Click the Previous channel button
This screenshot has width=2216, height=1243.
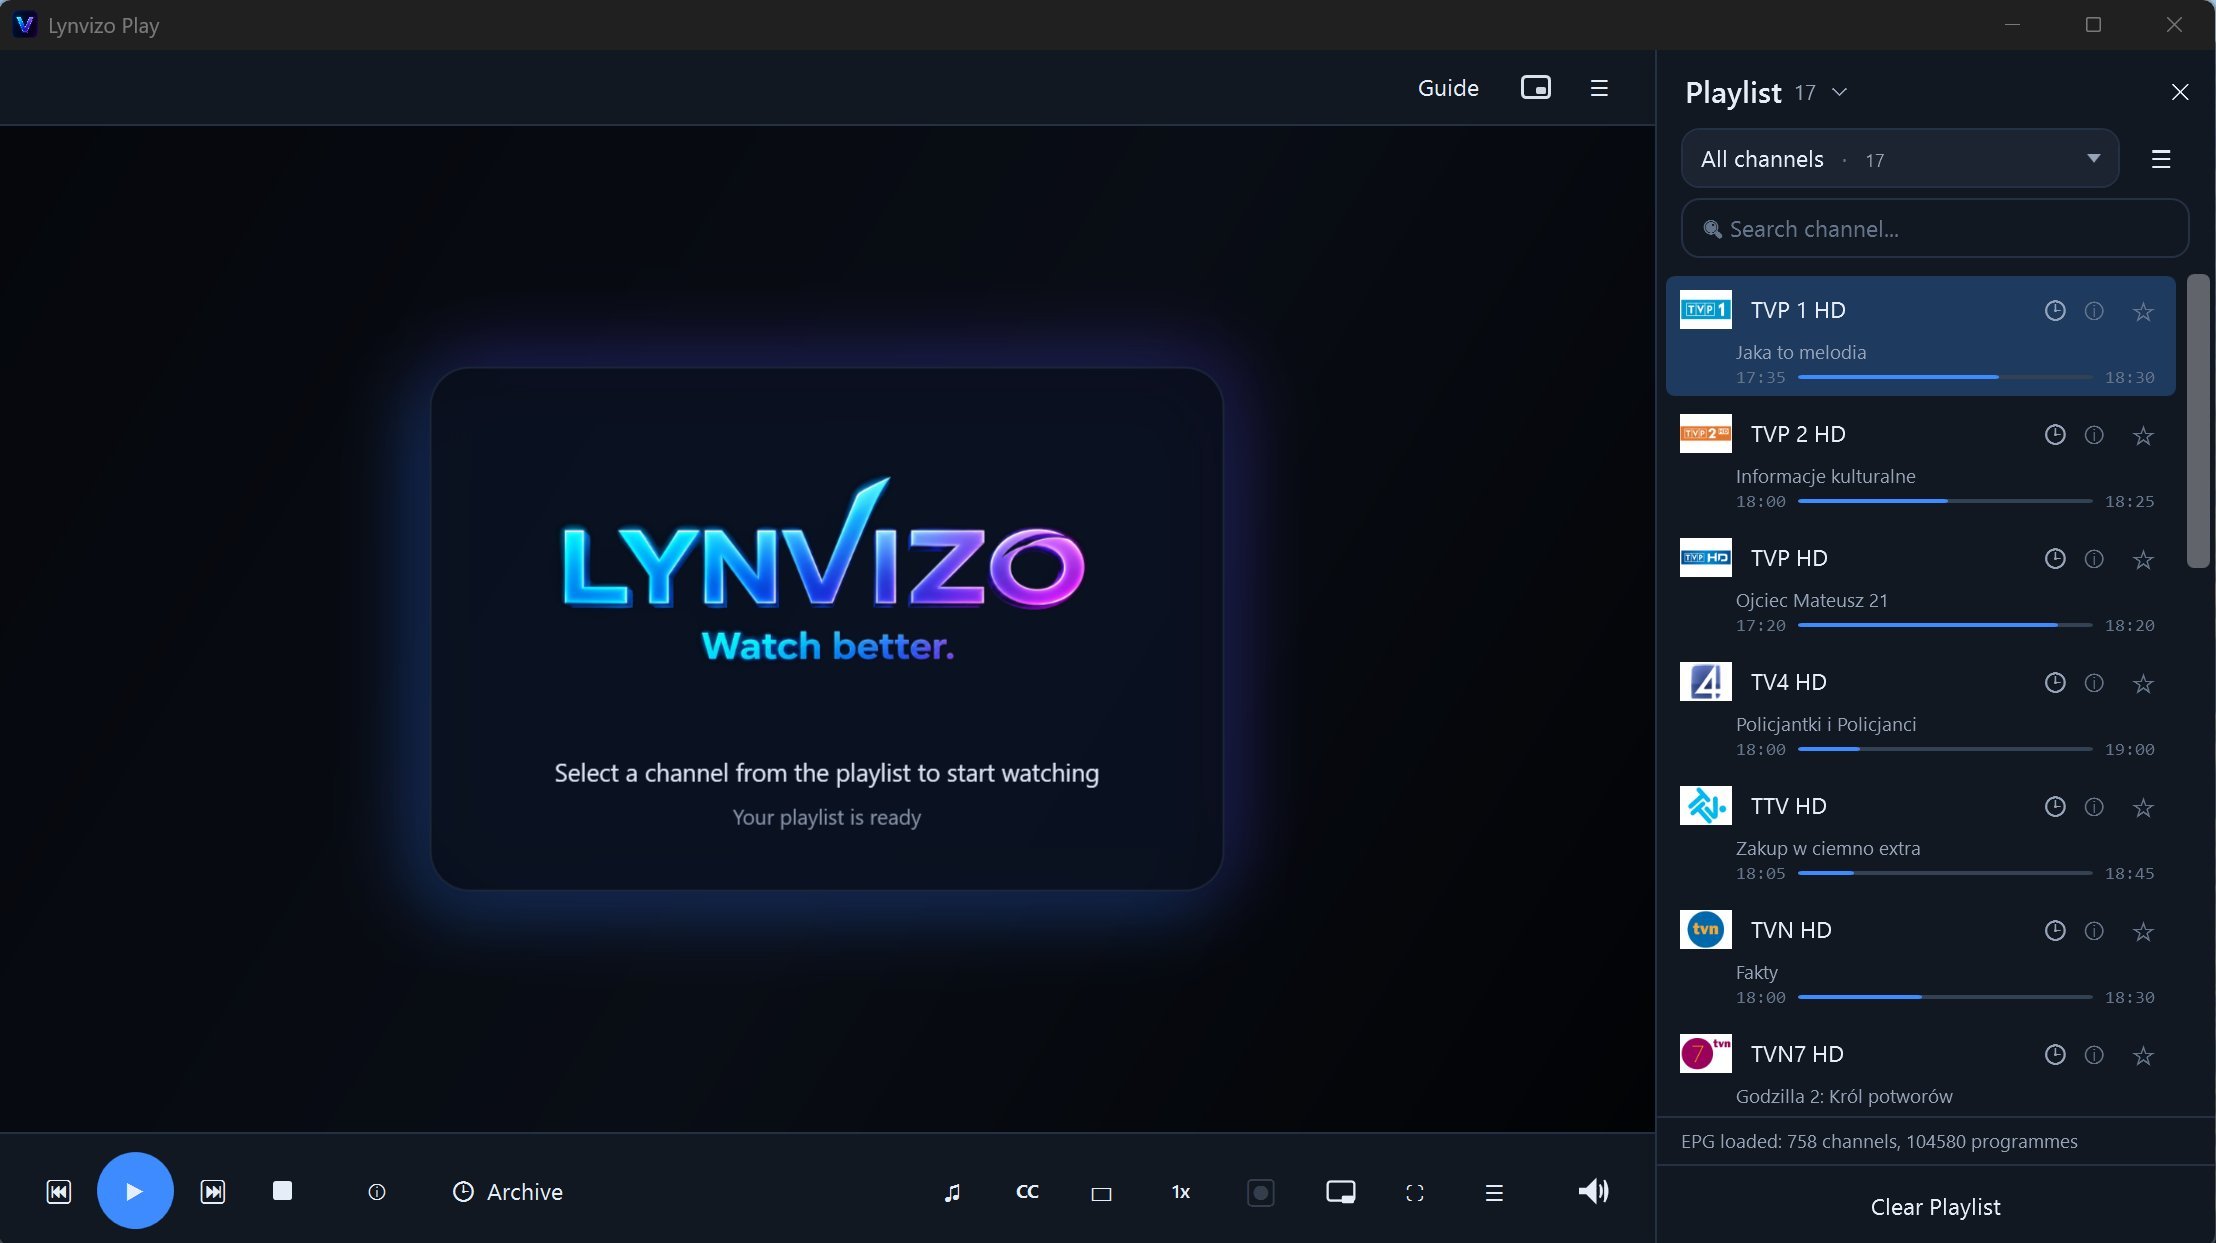click(59, 1191)
